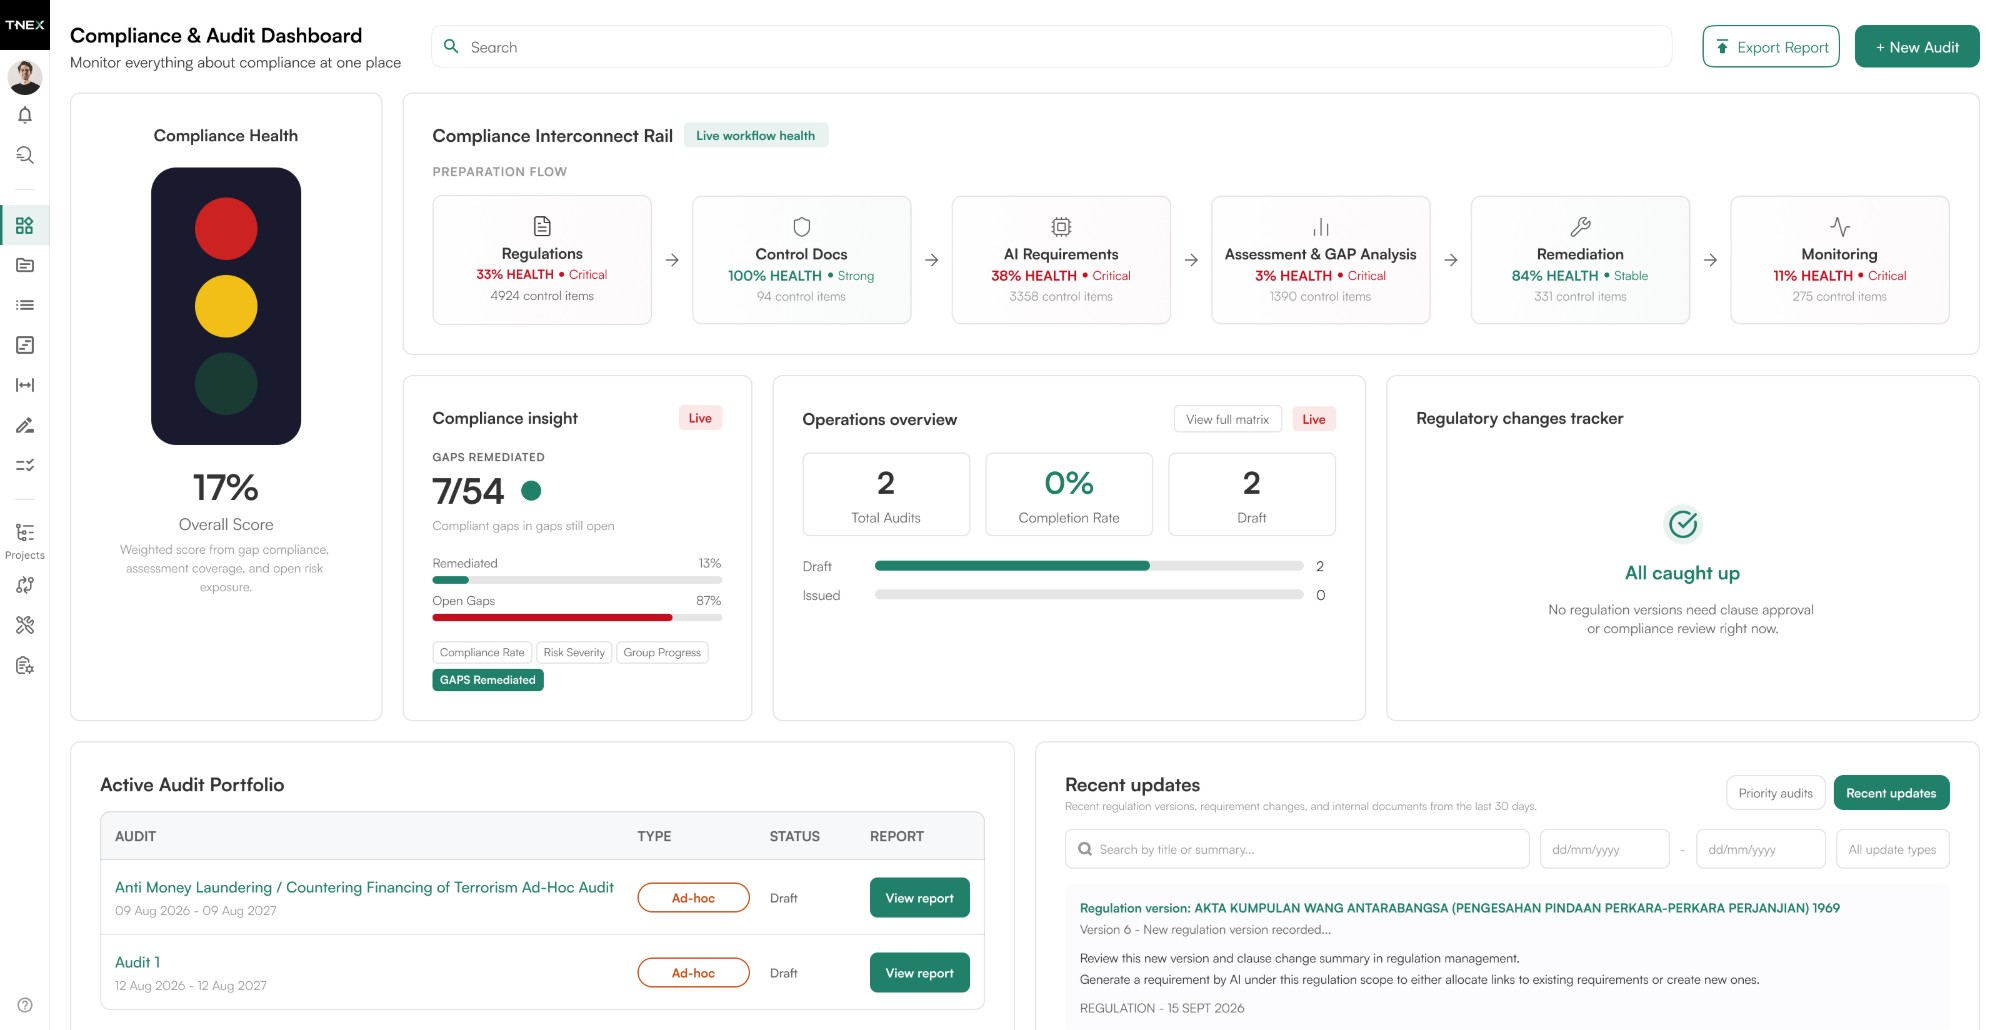View report for Anti Money Laundering audit
2000x1030 pixels.
point(919,898)
